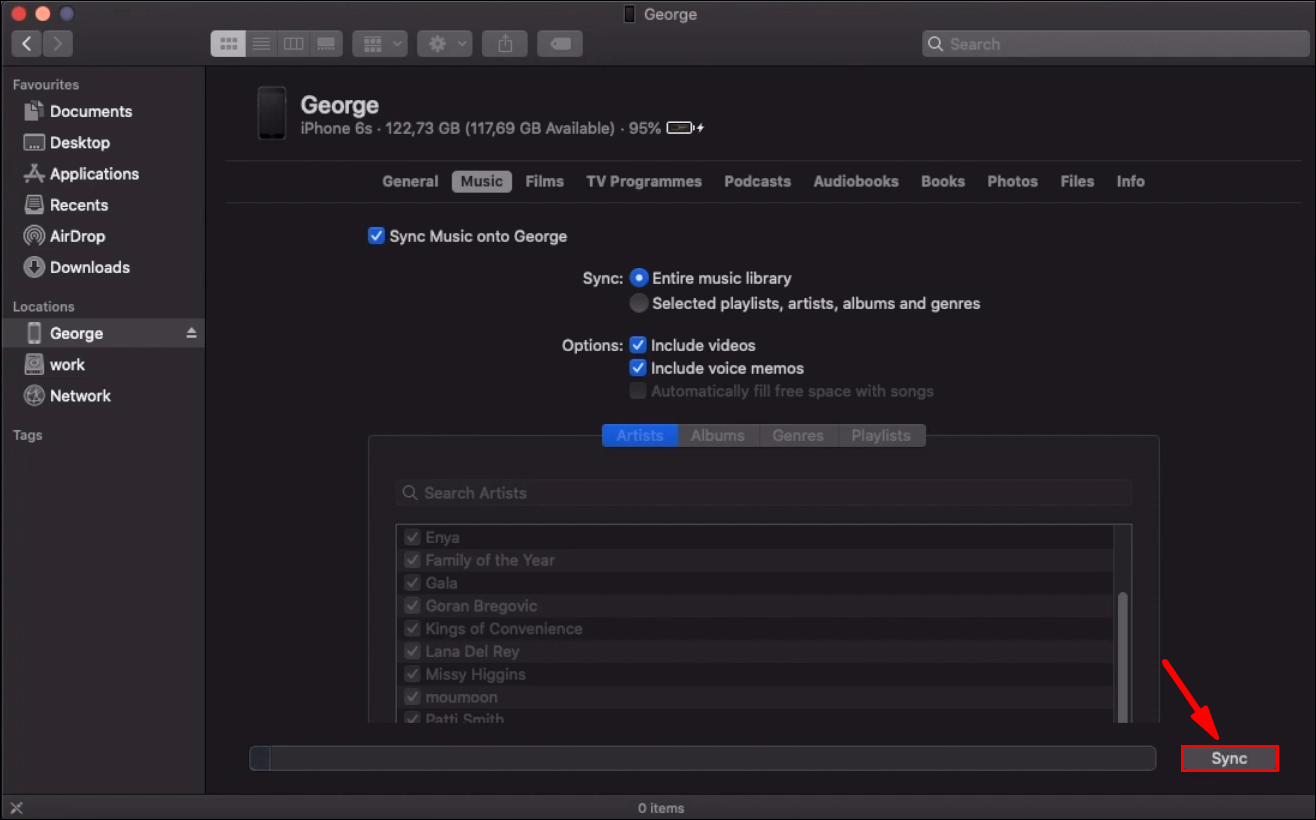Click the George device name heading
The width and height of the screenshot is (1316, 820).
coord(340,105)
